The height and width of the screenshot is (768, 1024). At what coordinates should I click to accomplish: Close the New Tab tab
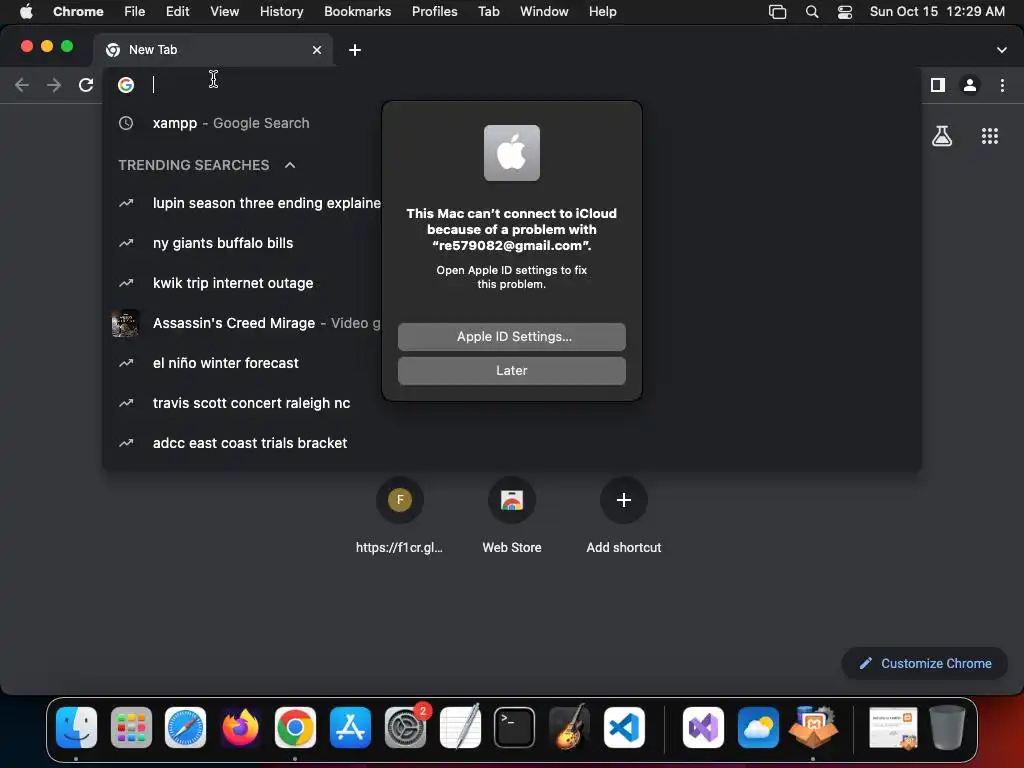[317, 50]
